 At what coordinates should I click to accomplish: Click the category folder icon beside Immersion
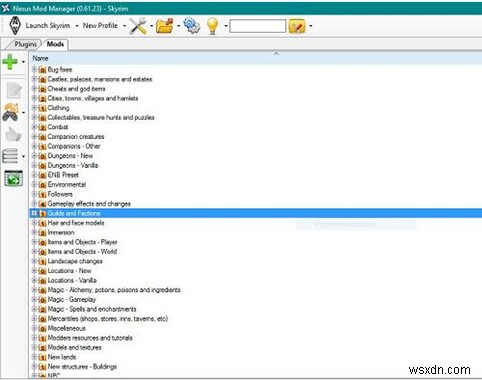click(x=42, y=233)
